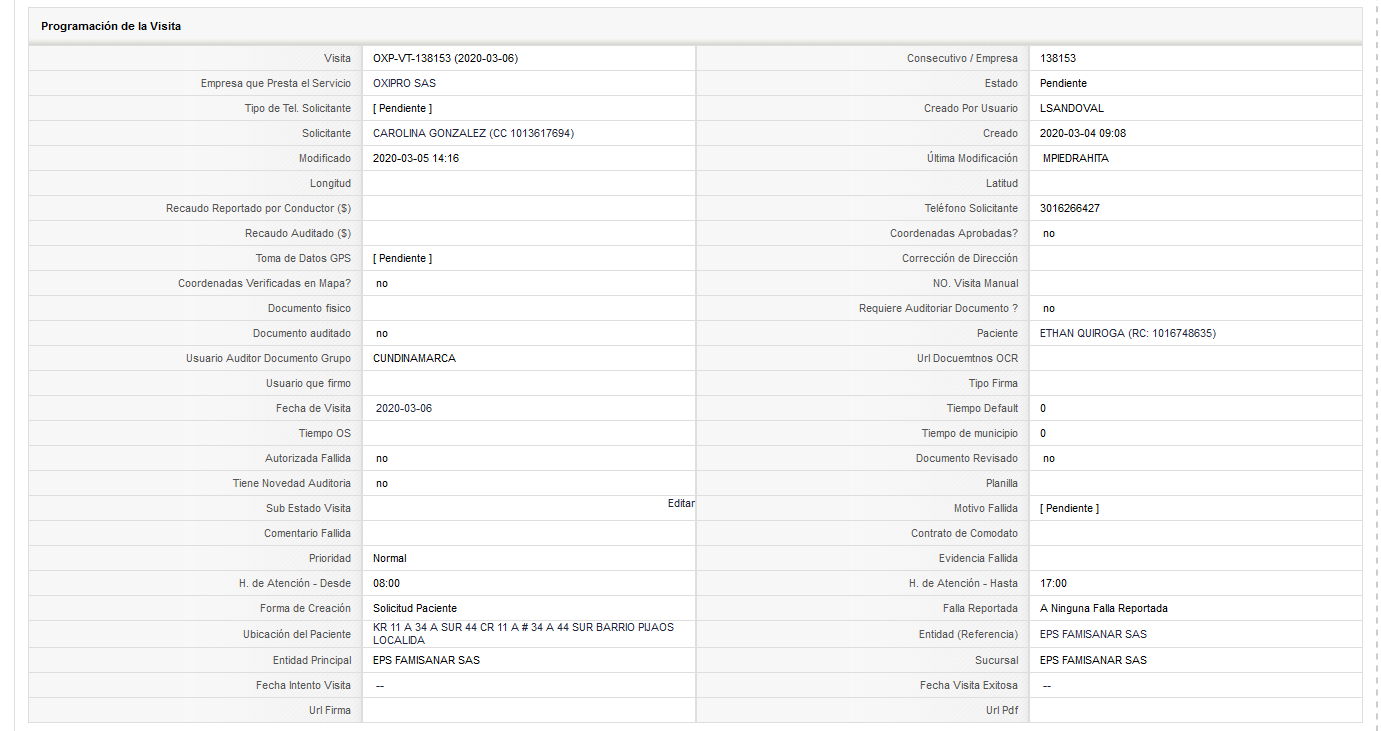
Task: Click the Fecha Visita Exitosa label
Action: [x=969, y=685]
